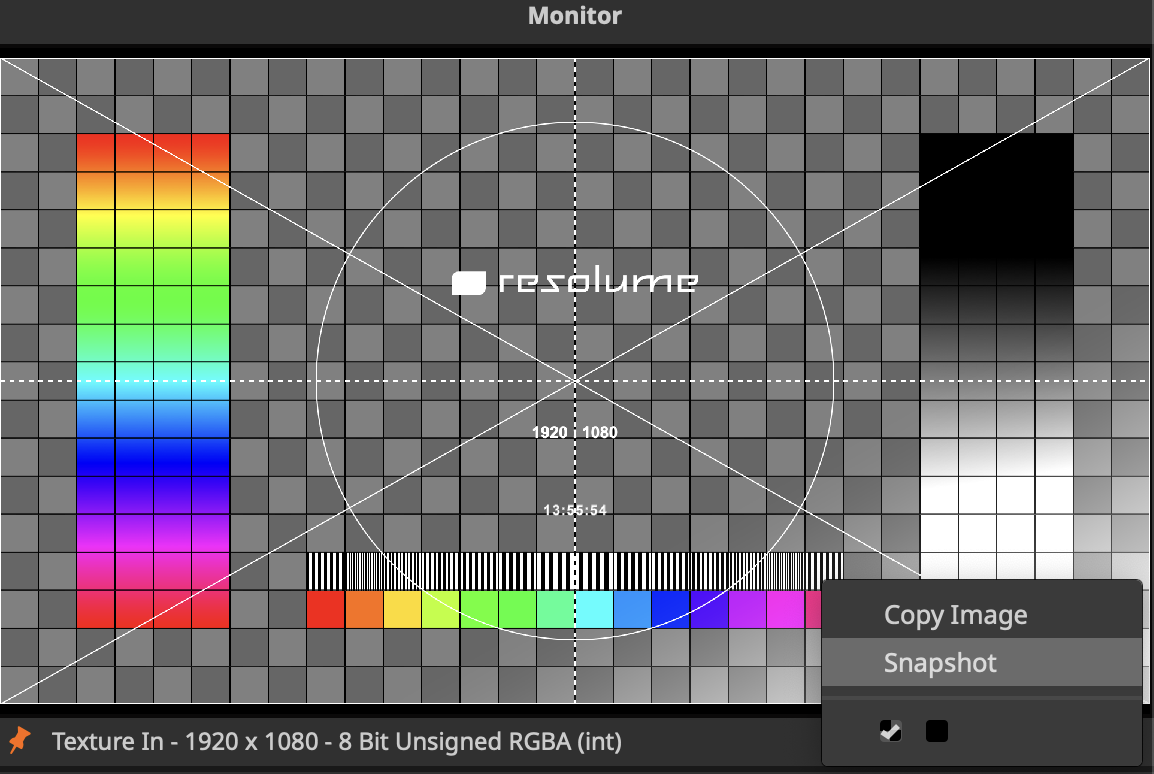Click the center crosshair of the test pattern
This screenshot has width=1154, height=774.
coord(575,380)
